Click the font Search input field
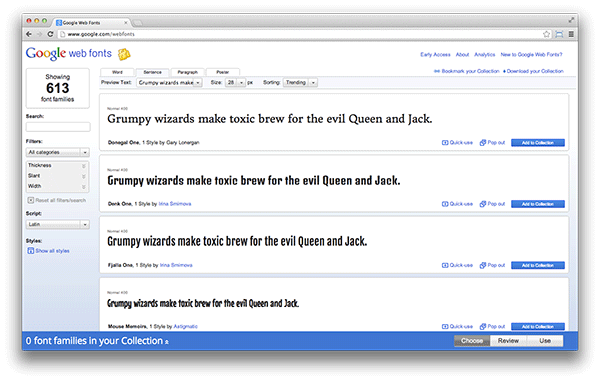 tap(58, 127)
